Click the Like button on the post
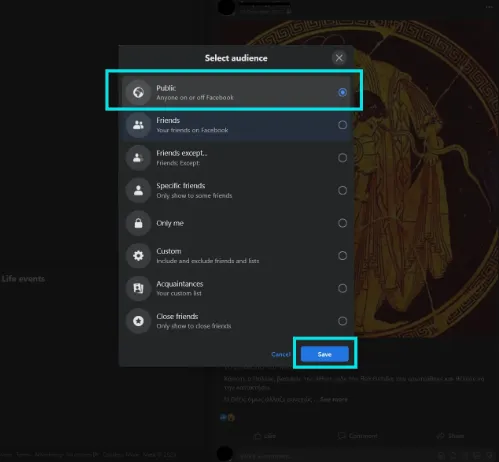 tap(265, 436)
